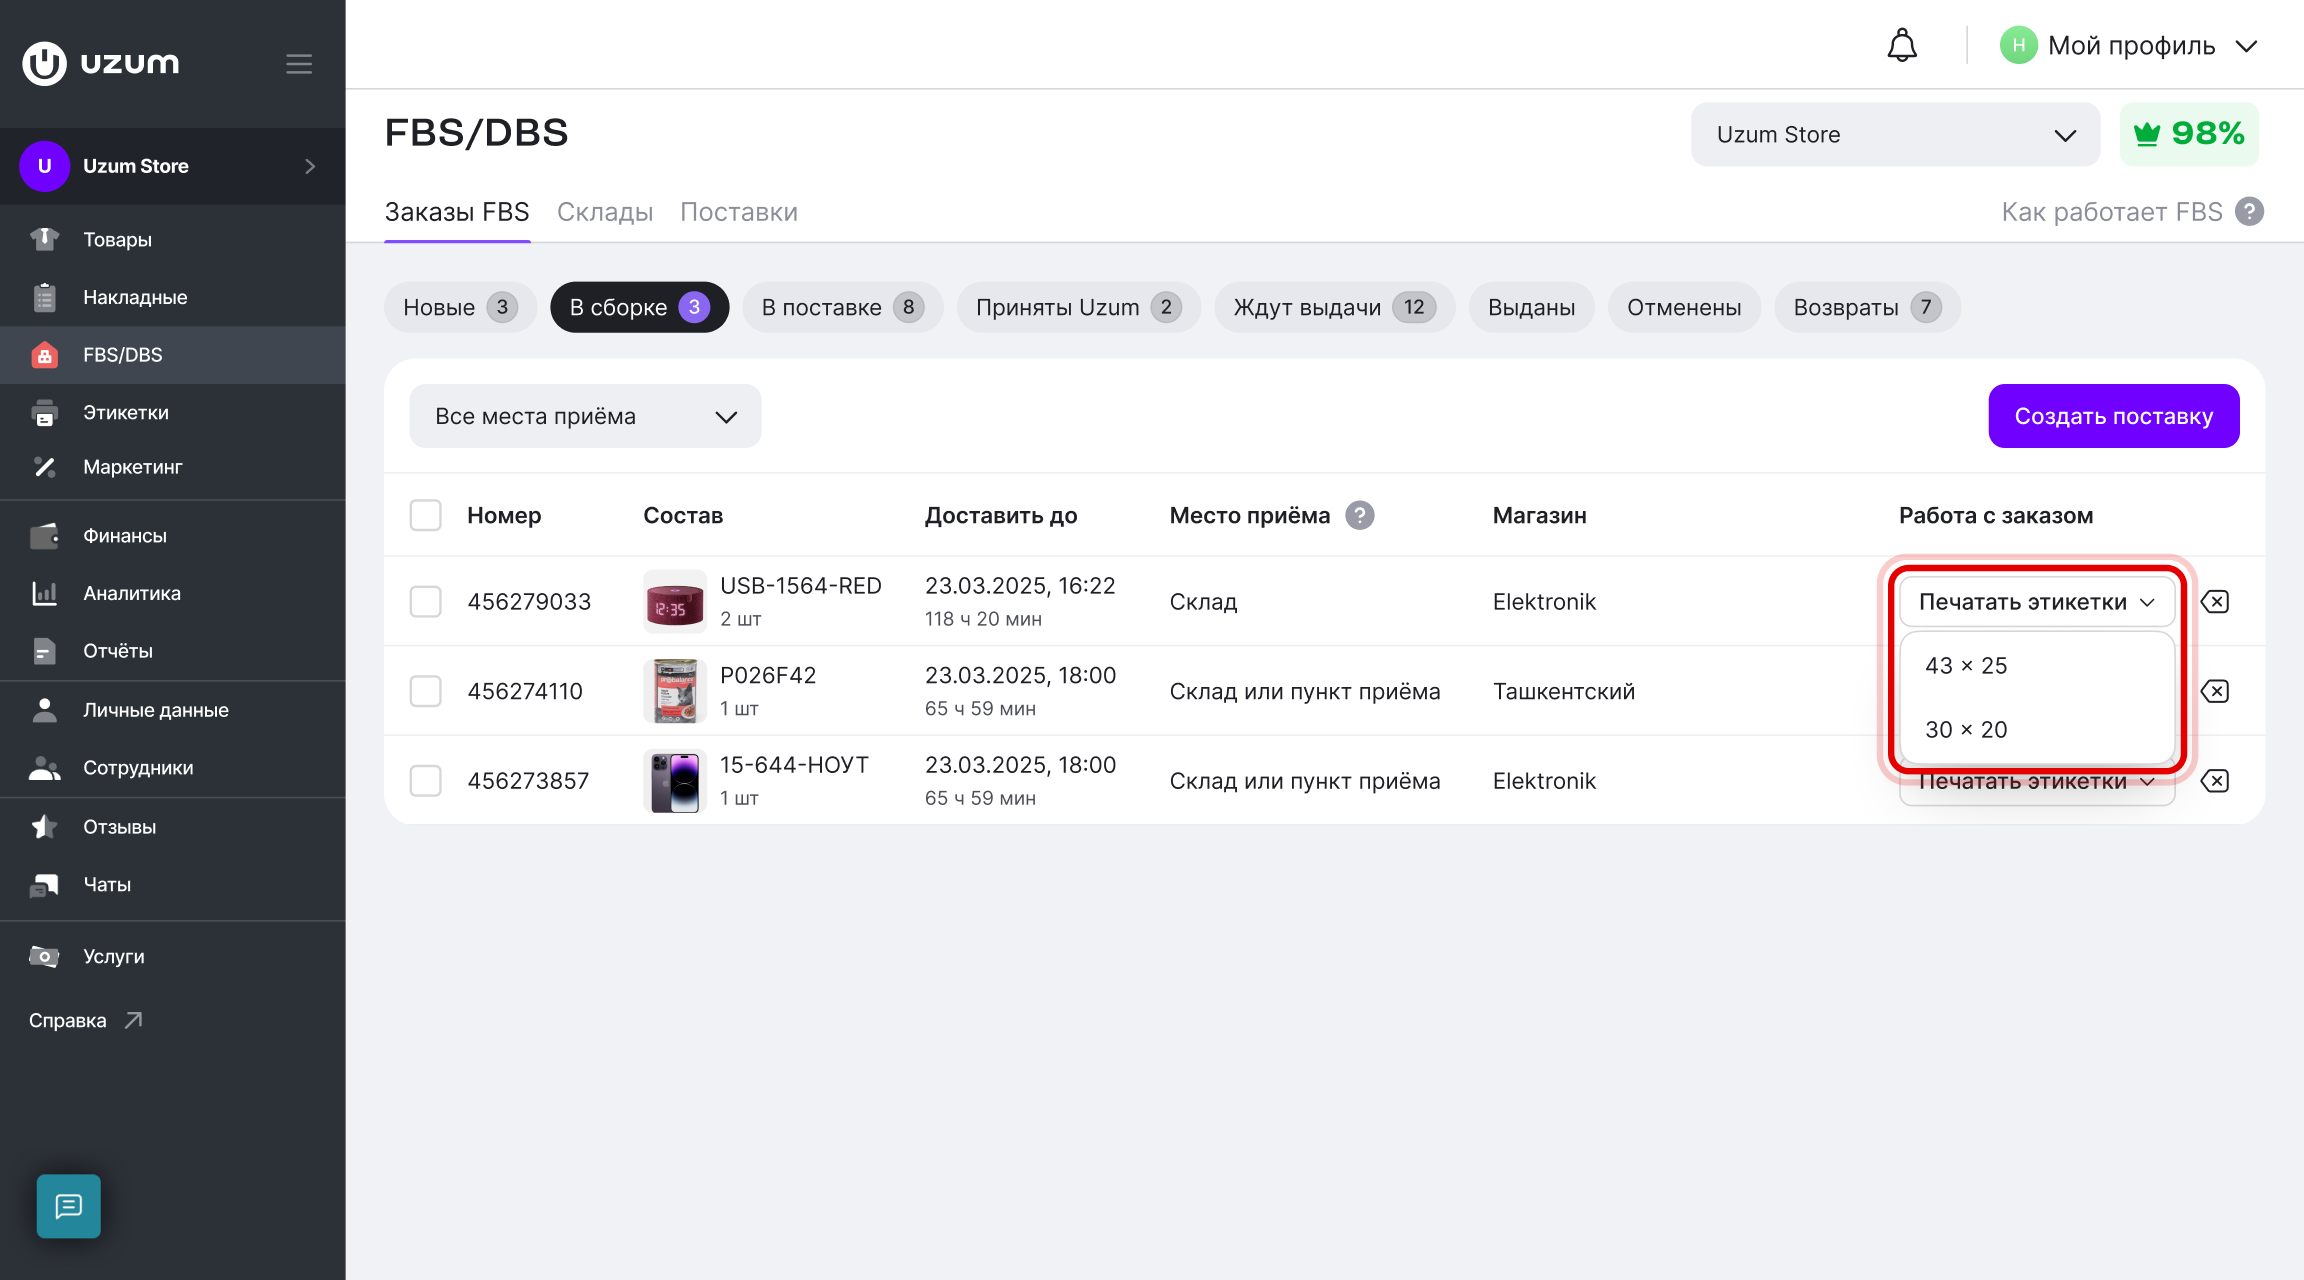Open Личные данные section
The height and width of the screenshot is (1280, 2304).
coord(172,710)
